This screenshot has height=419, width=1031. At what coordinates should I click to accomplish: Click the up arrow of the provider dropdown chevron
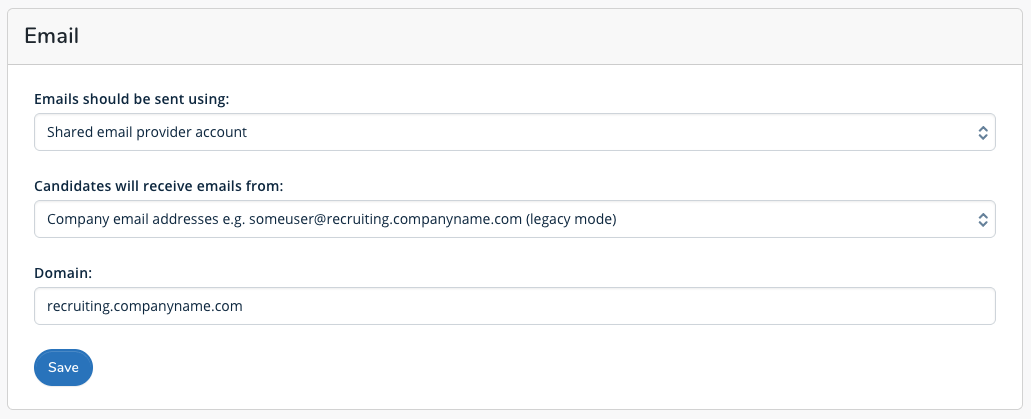pyautogui.click(x=982, y=127)
